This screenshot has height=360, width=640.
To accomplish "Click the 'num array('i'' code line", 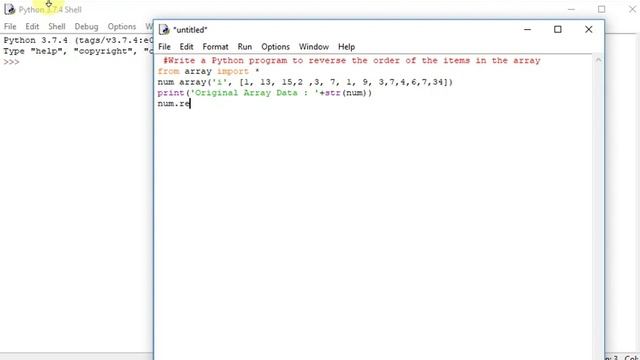I will (305, 82).
